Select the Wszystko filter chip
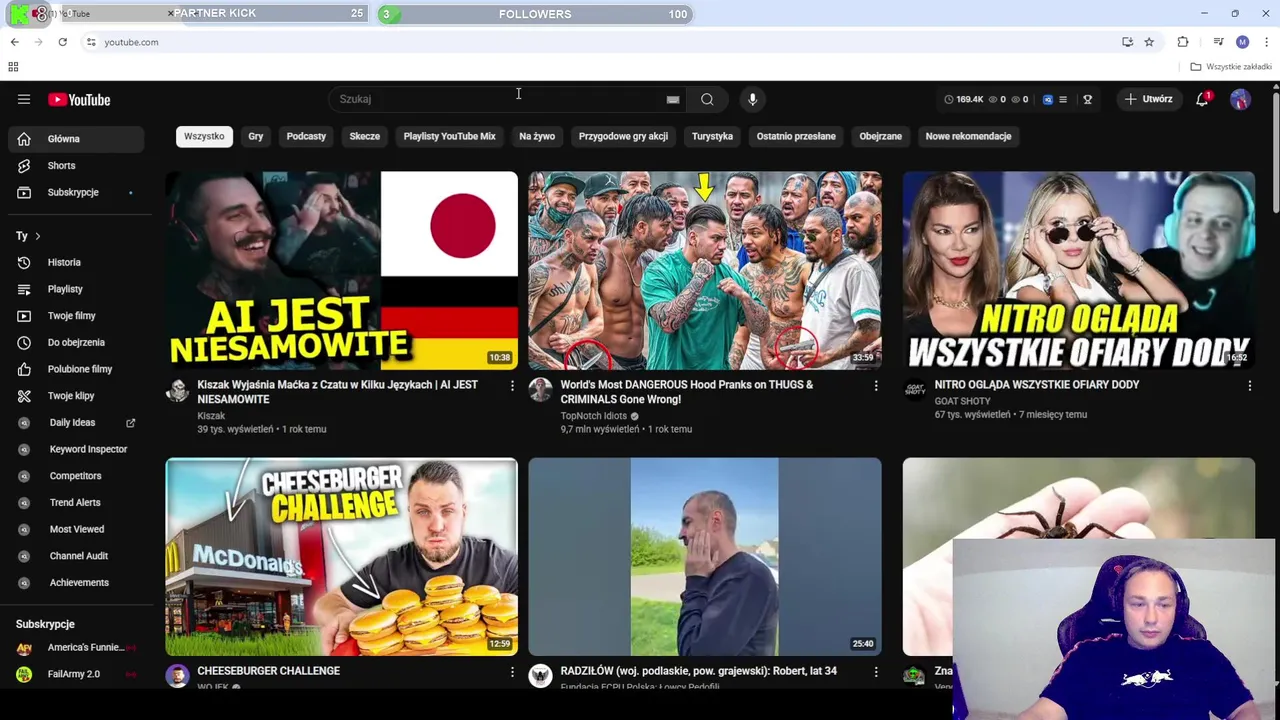 click(x=204, y=136)
